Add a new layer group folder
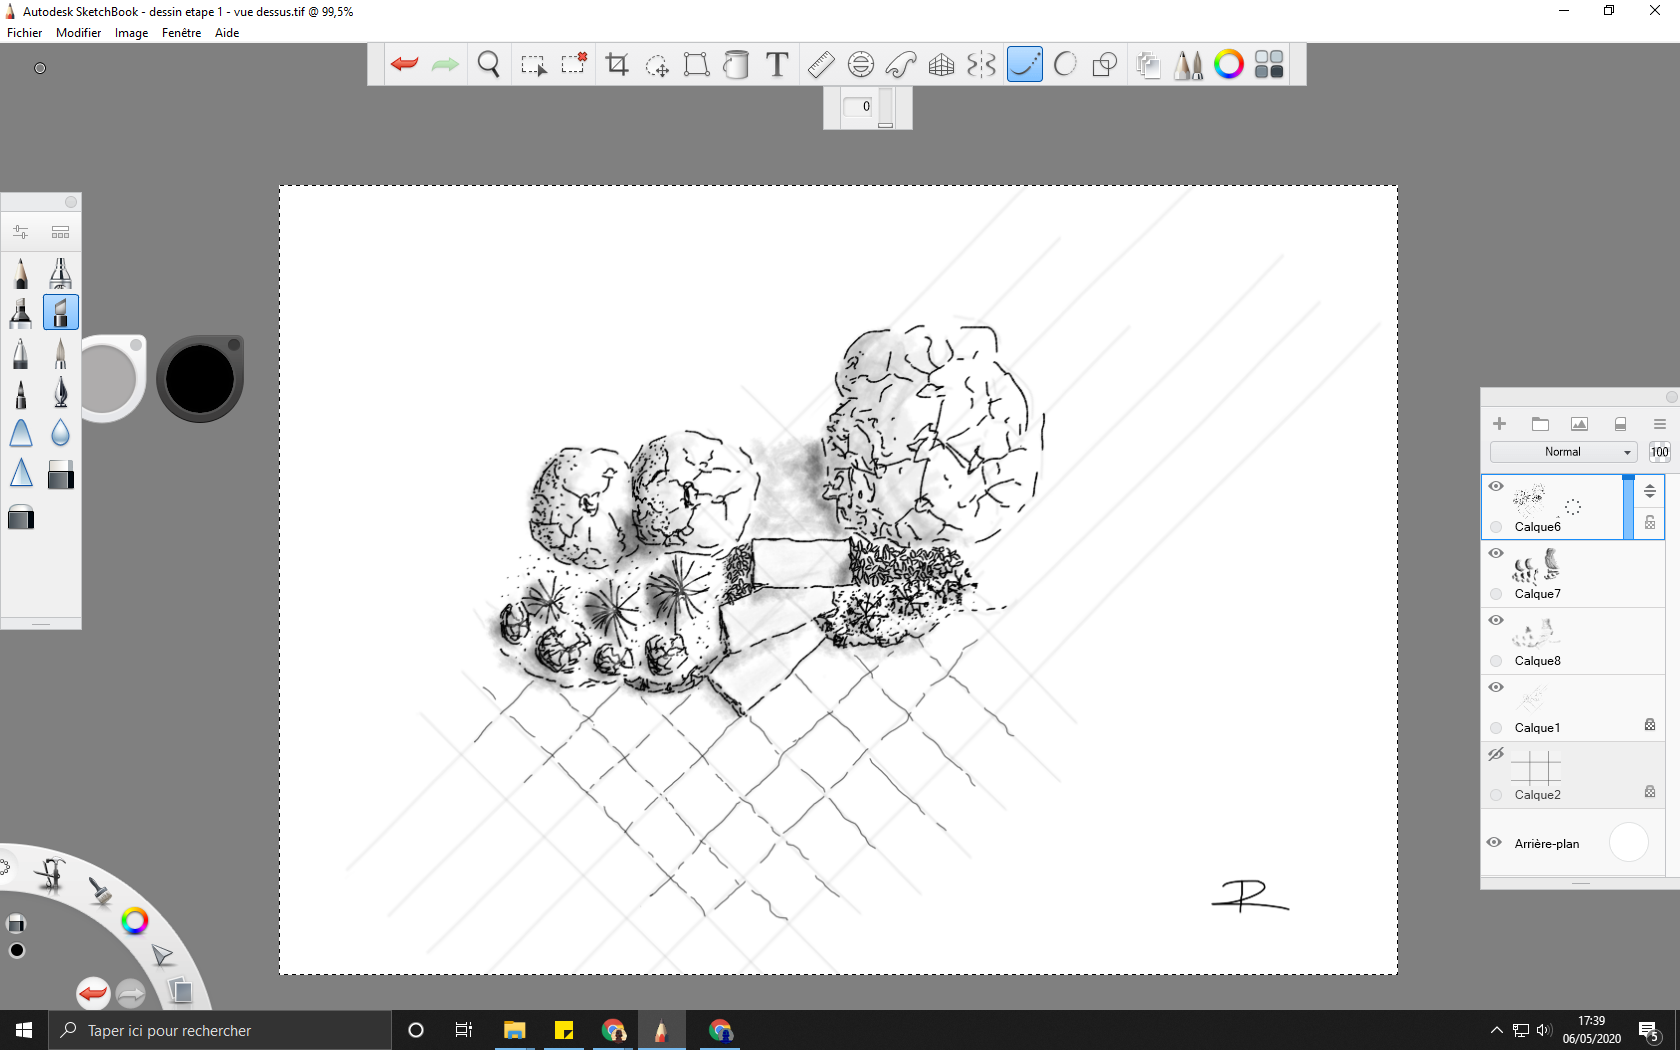The height and width of the screenshot is (1050, 1680). [1540, 424]
